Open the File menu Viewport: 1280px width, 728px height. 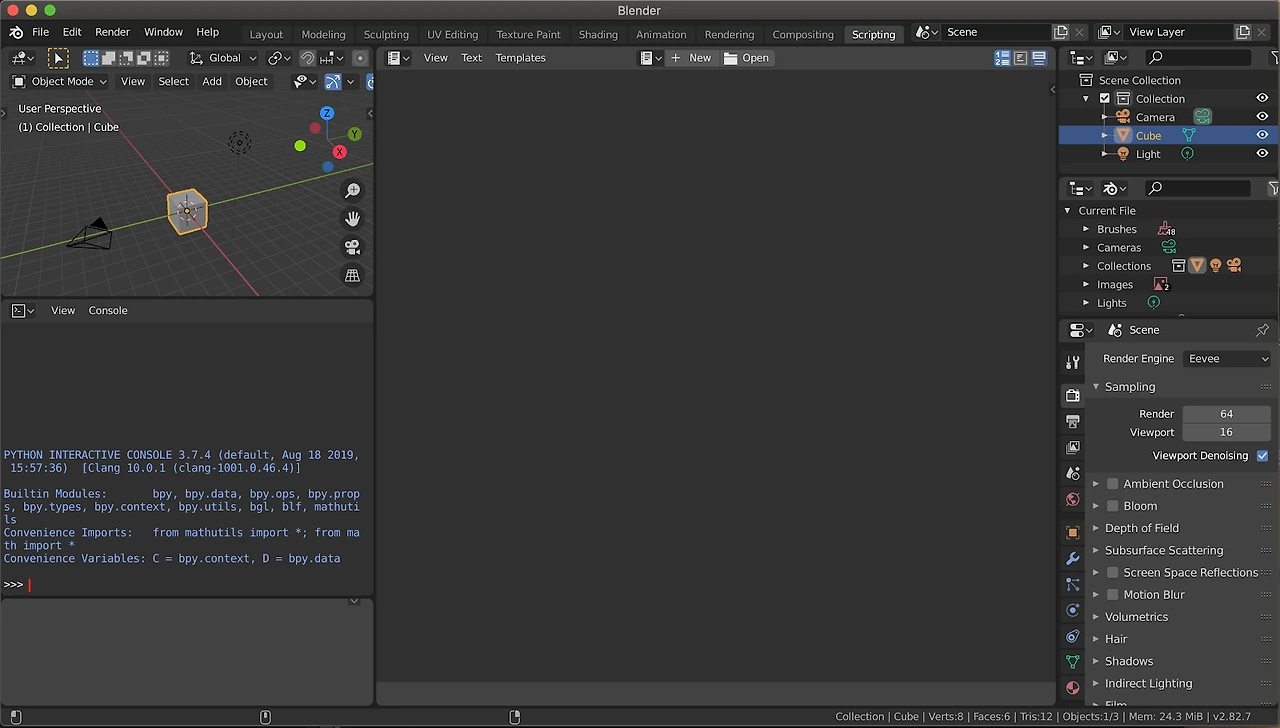tap(40, 32)
